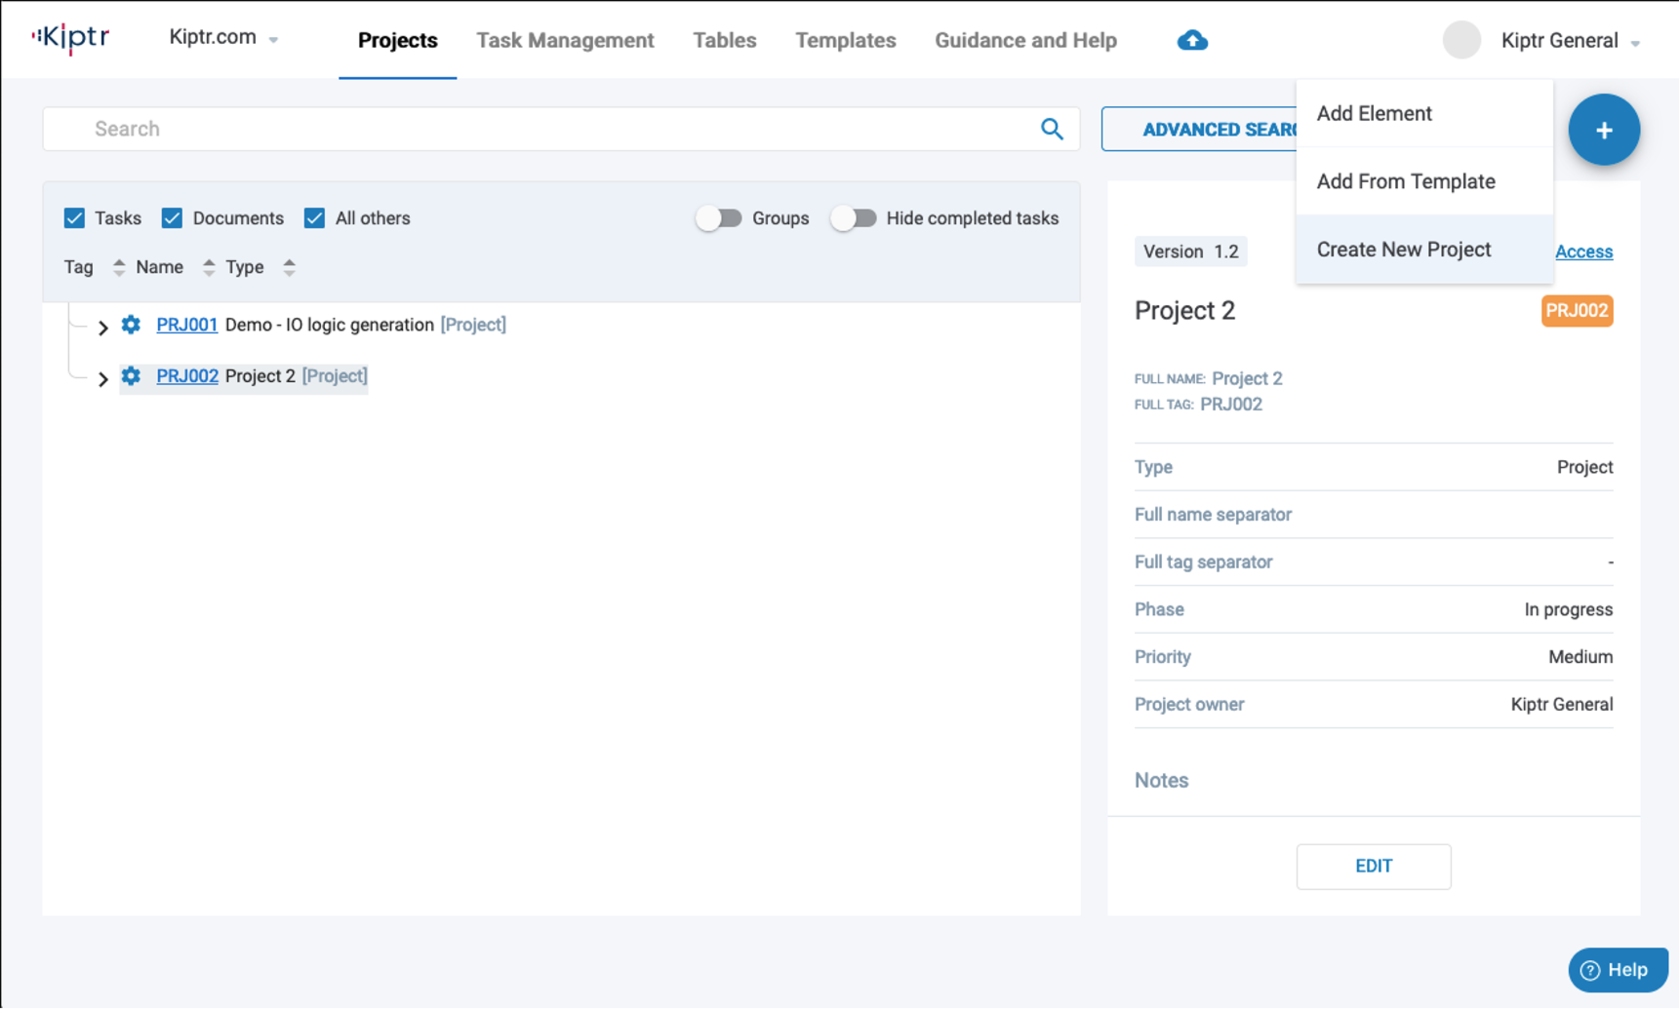Click the blue plus button
Image resolution: width=1680 pixels, height=1009 pixels.
1604,129
